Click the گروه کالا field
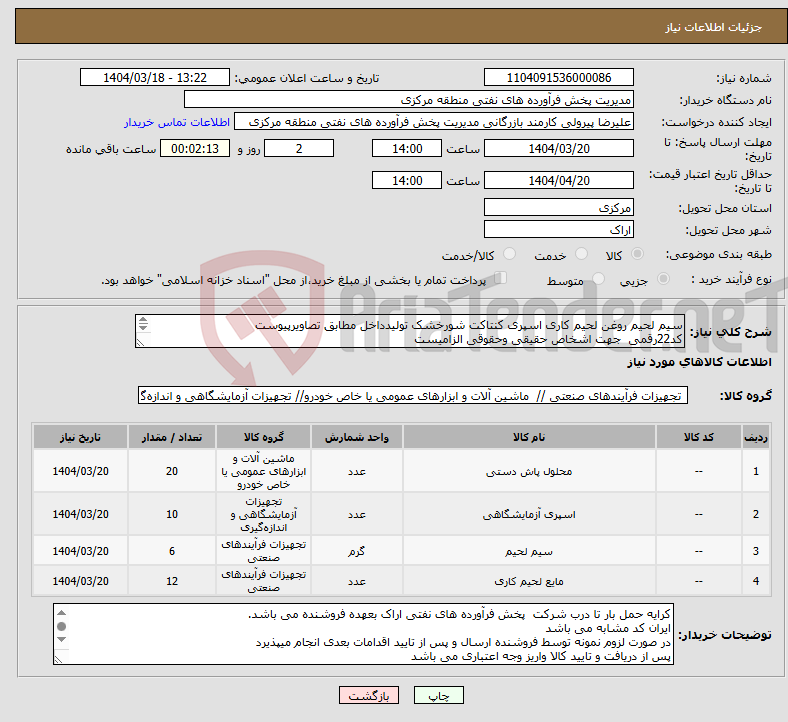This screenshot has height=722, width=788. point(413,395)
